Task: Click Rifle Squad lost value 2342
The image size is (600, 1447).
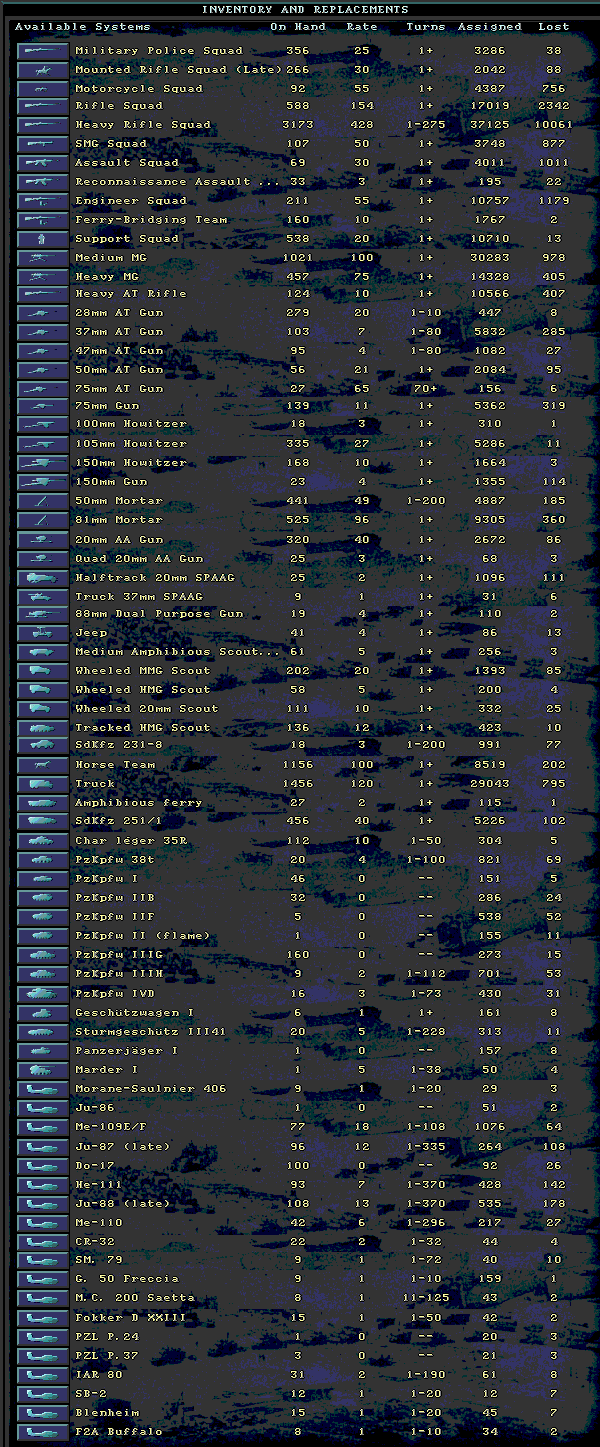Action: click(x=554, y=106)
